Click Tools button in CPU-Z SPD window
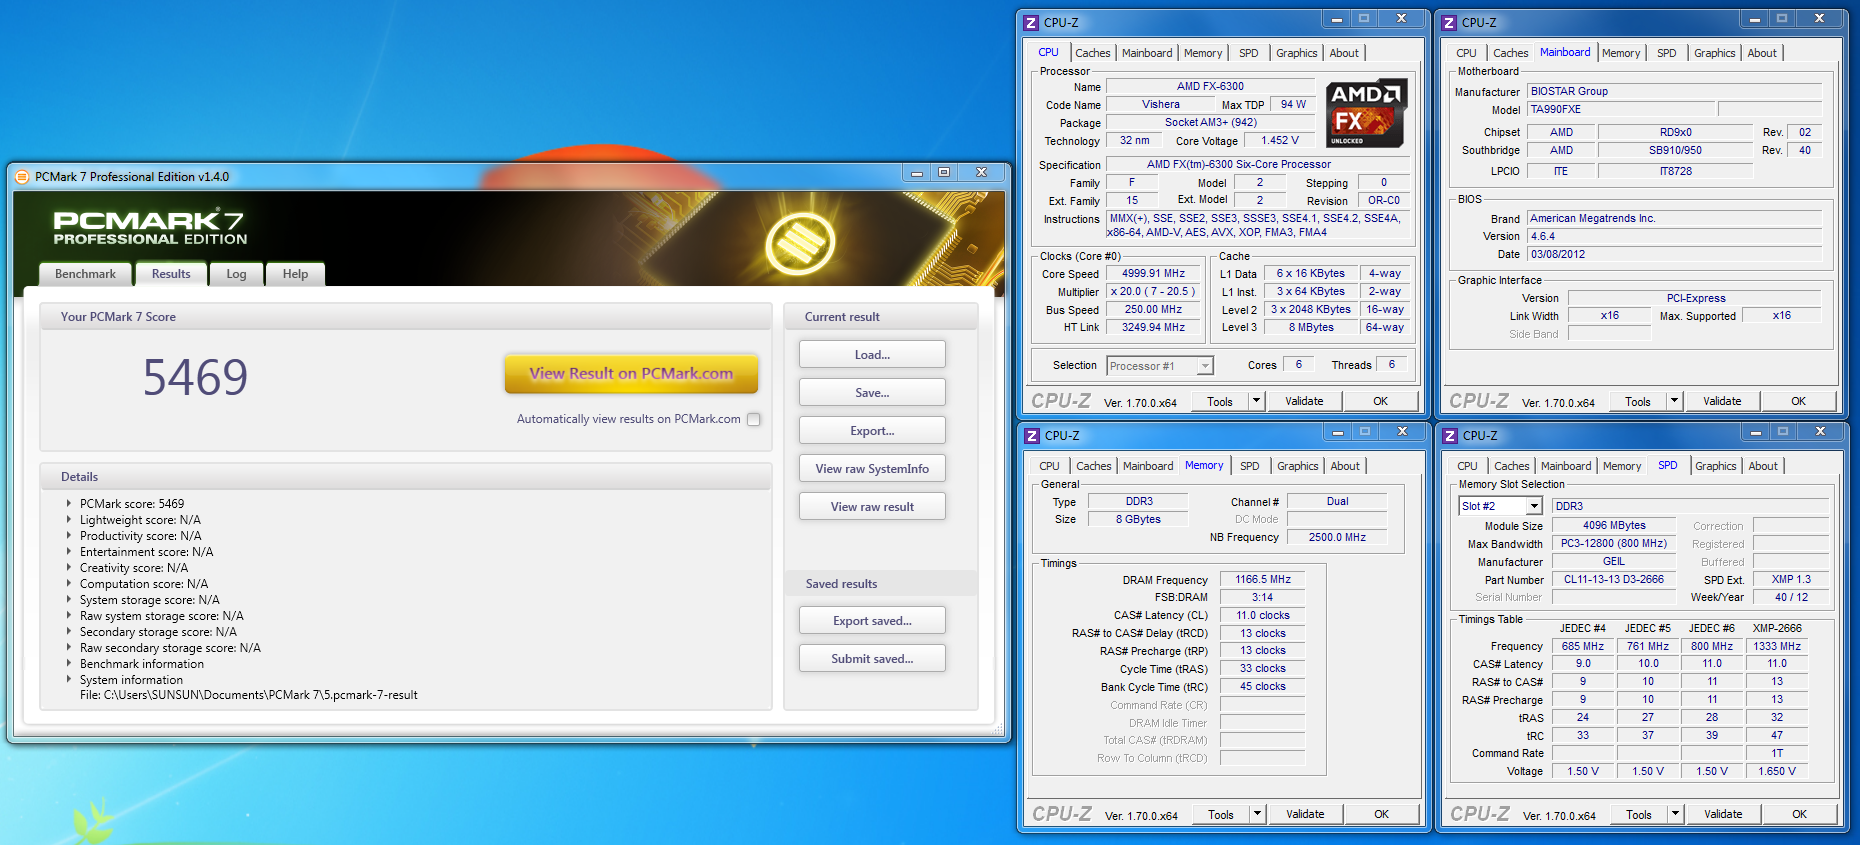1860x845 pixels. (1639, 814)
